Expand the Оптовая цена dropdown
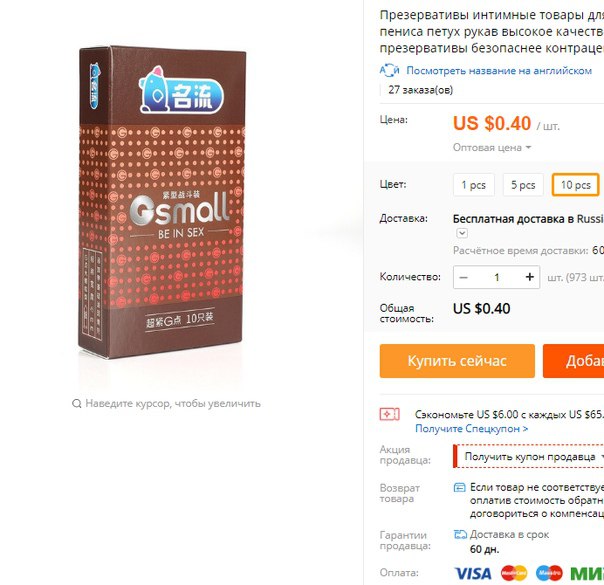The width and height of the screenshot is (604, 585). [492, 148]
